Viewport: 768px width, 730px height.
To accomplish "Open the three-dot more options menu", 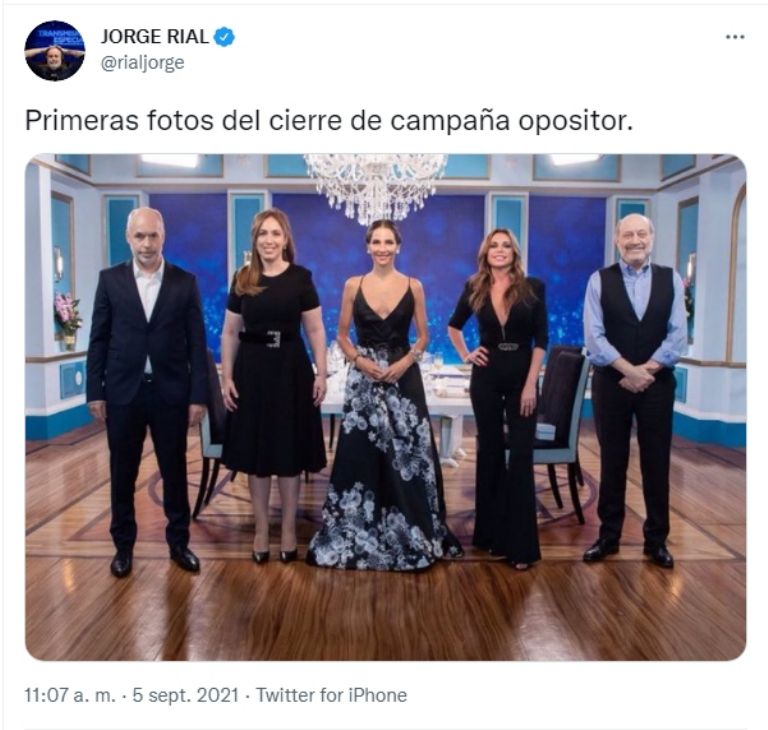I will coord(735,37).
